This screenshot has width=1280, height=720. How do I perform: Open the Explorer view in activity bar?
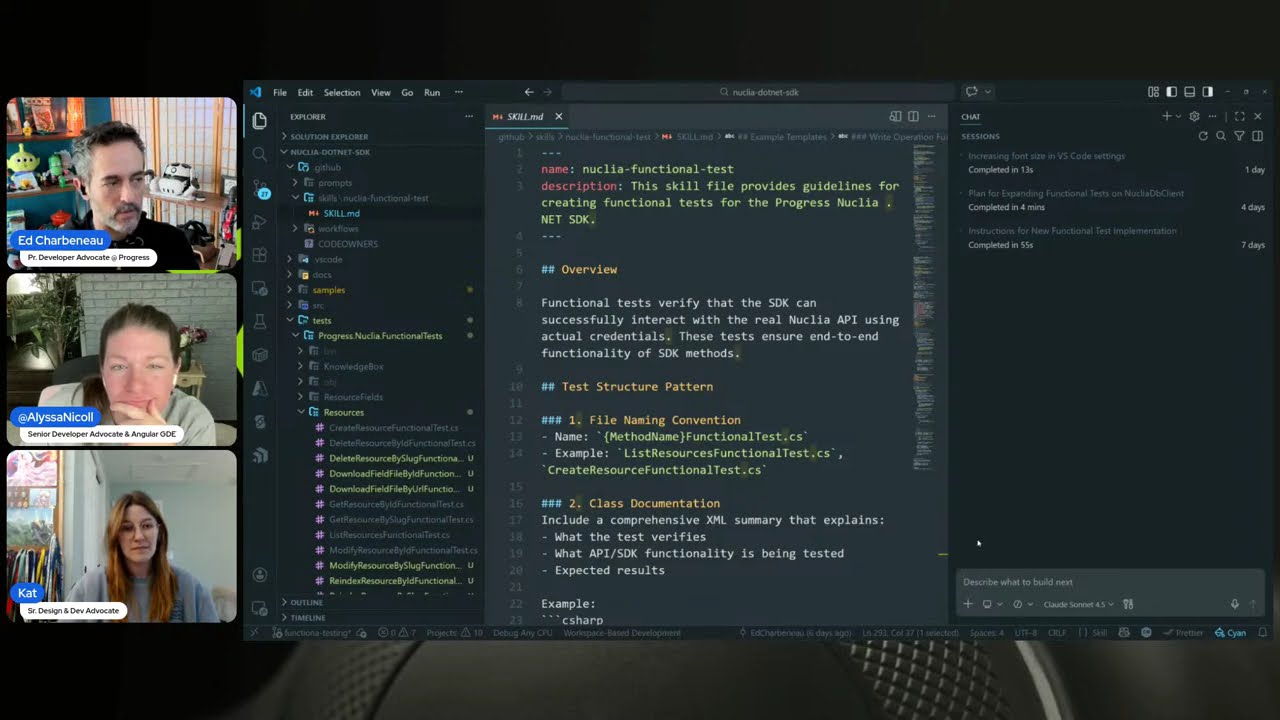[260, 120]
